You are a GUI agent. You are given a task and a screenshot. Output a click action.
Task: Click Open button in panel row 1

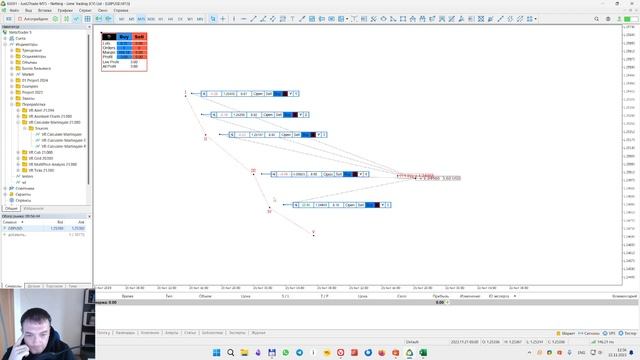click(x=258, y=94)
